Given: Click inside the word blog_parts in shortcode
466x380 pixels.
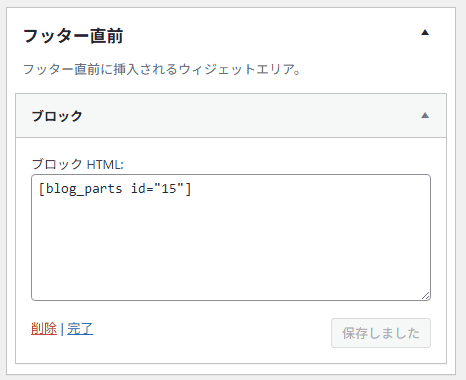Looking at the screenshot, I should 84,189.
